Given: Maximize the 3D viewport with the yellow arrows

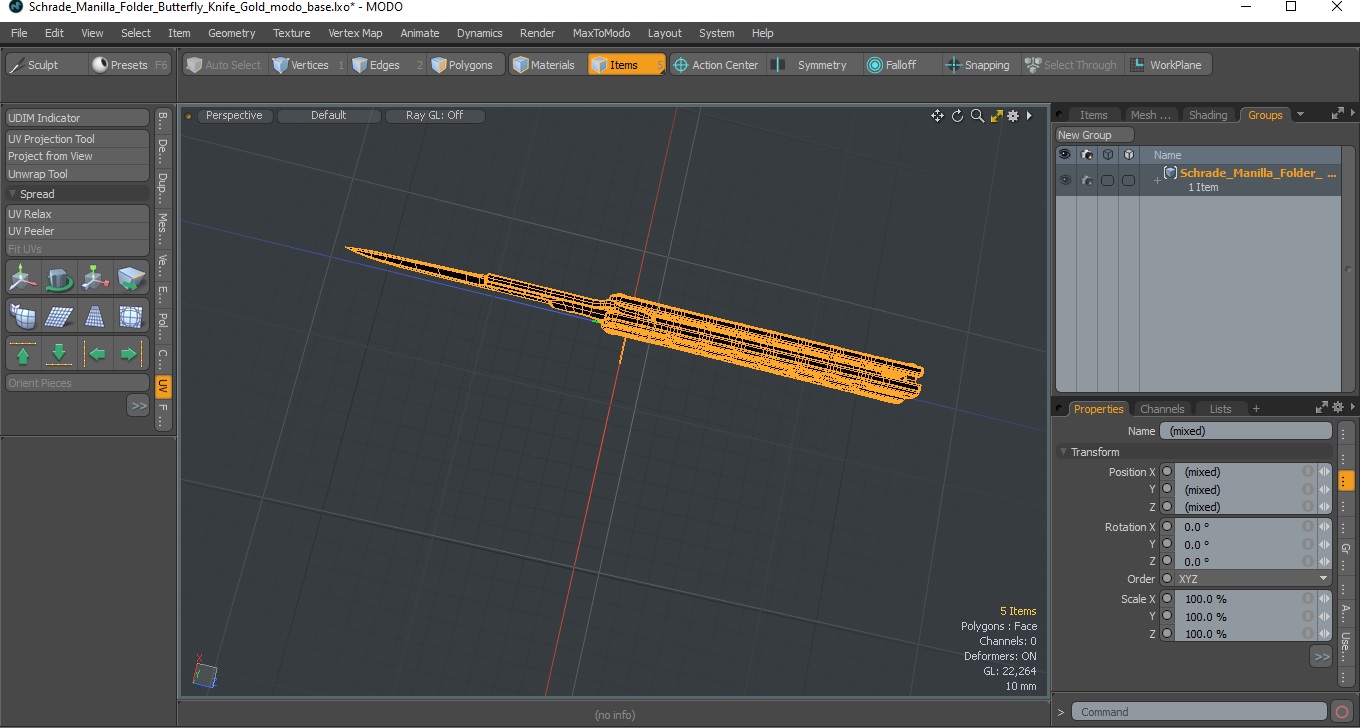Looking at the screenshot, I should pyautogui.click(x=996, y=116).
